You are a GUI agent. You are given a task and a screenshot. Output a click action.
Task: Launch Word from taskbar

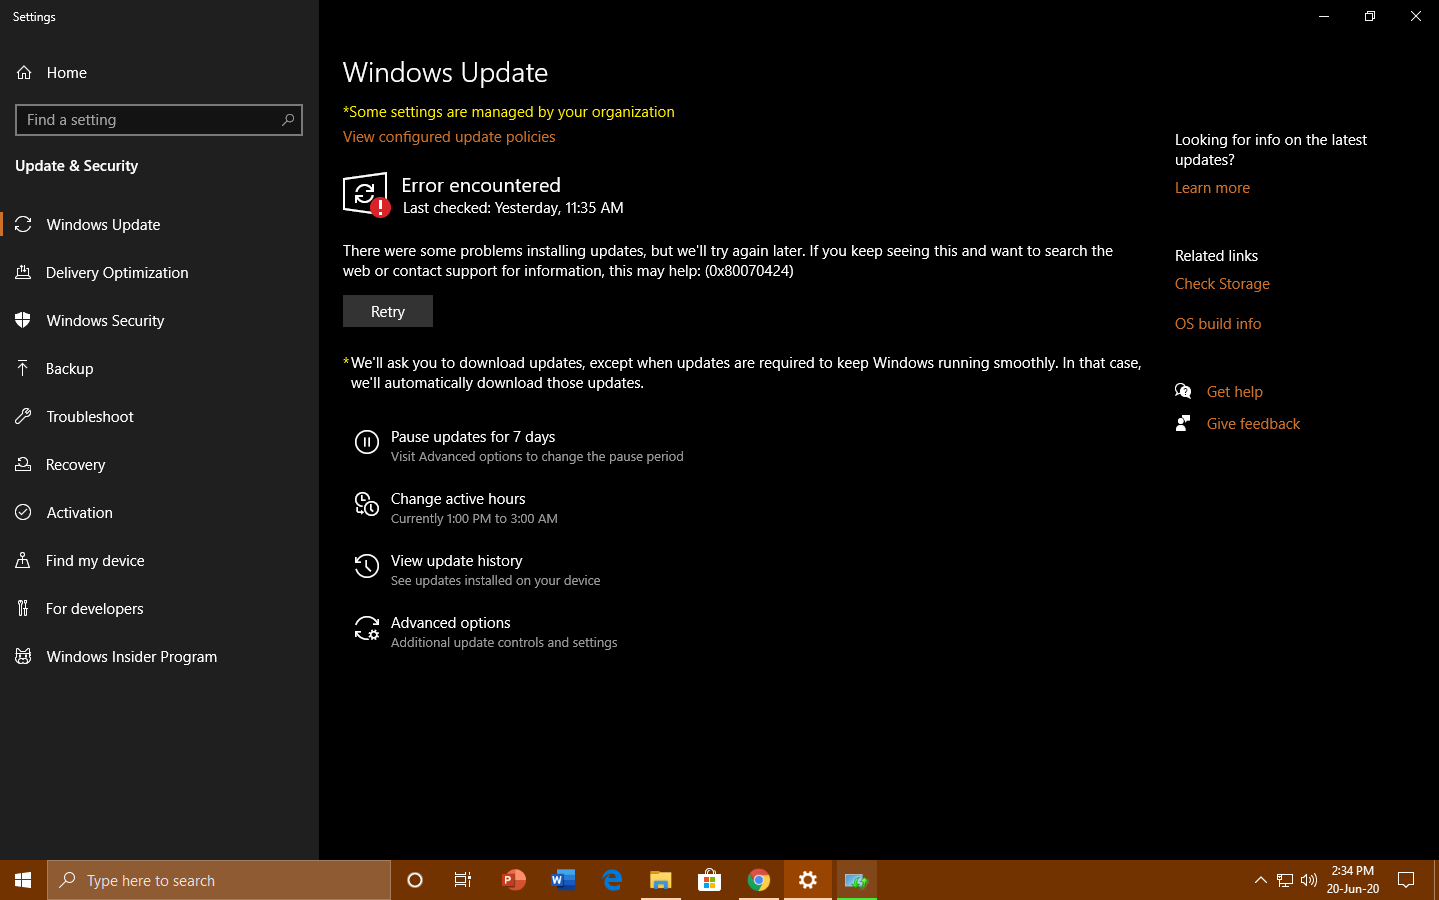click(563, 880)
